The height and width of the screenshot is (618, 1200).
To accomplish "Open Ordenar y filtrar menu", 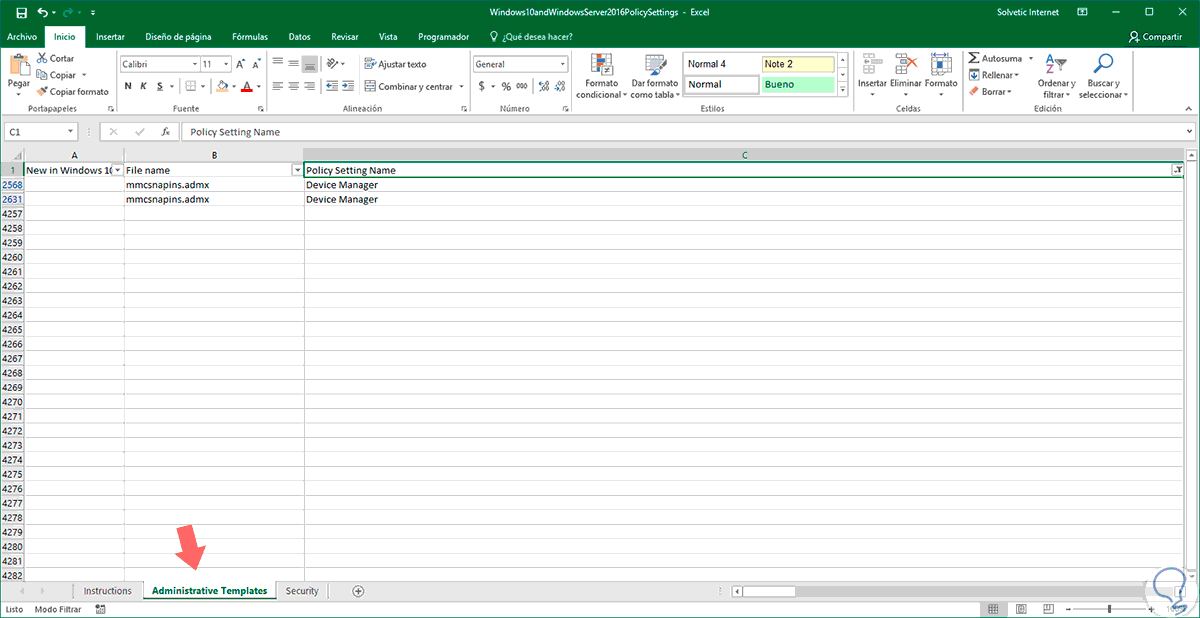I will pyautogui.click(x=1056, y=76).
